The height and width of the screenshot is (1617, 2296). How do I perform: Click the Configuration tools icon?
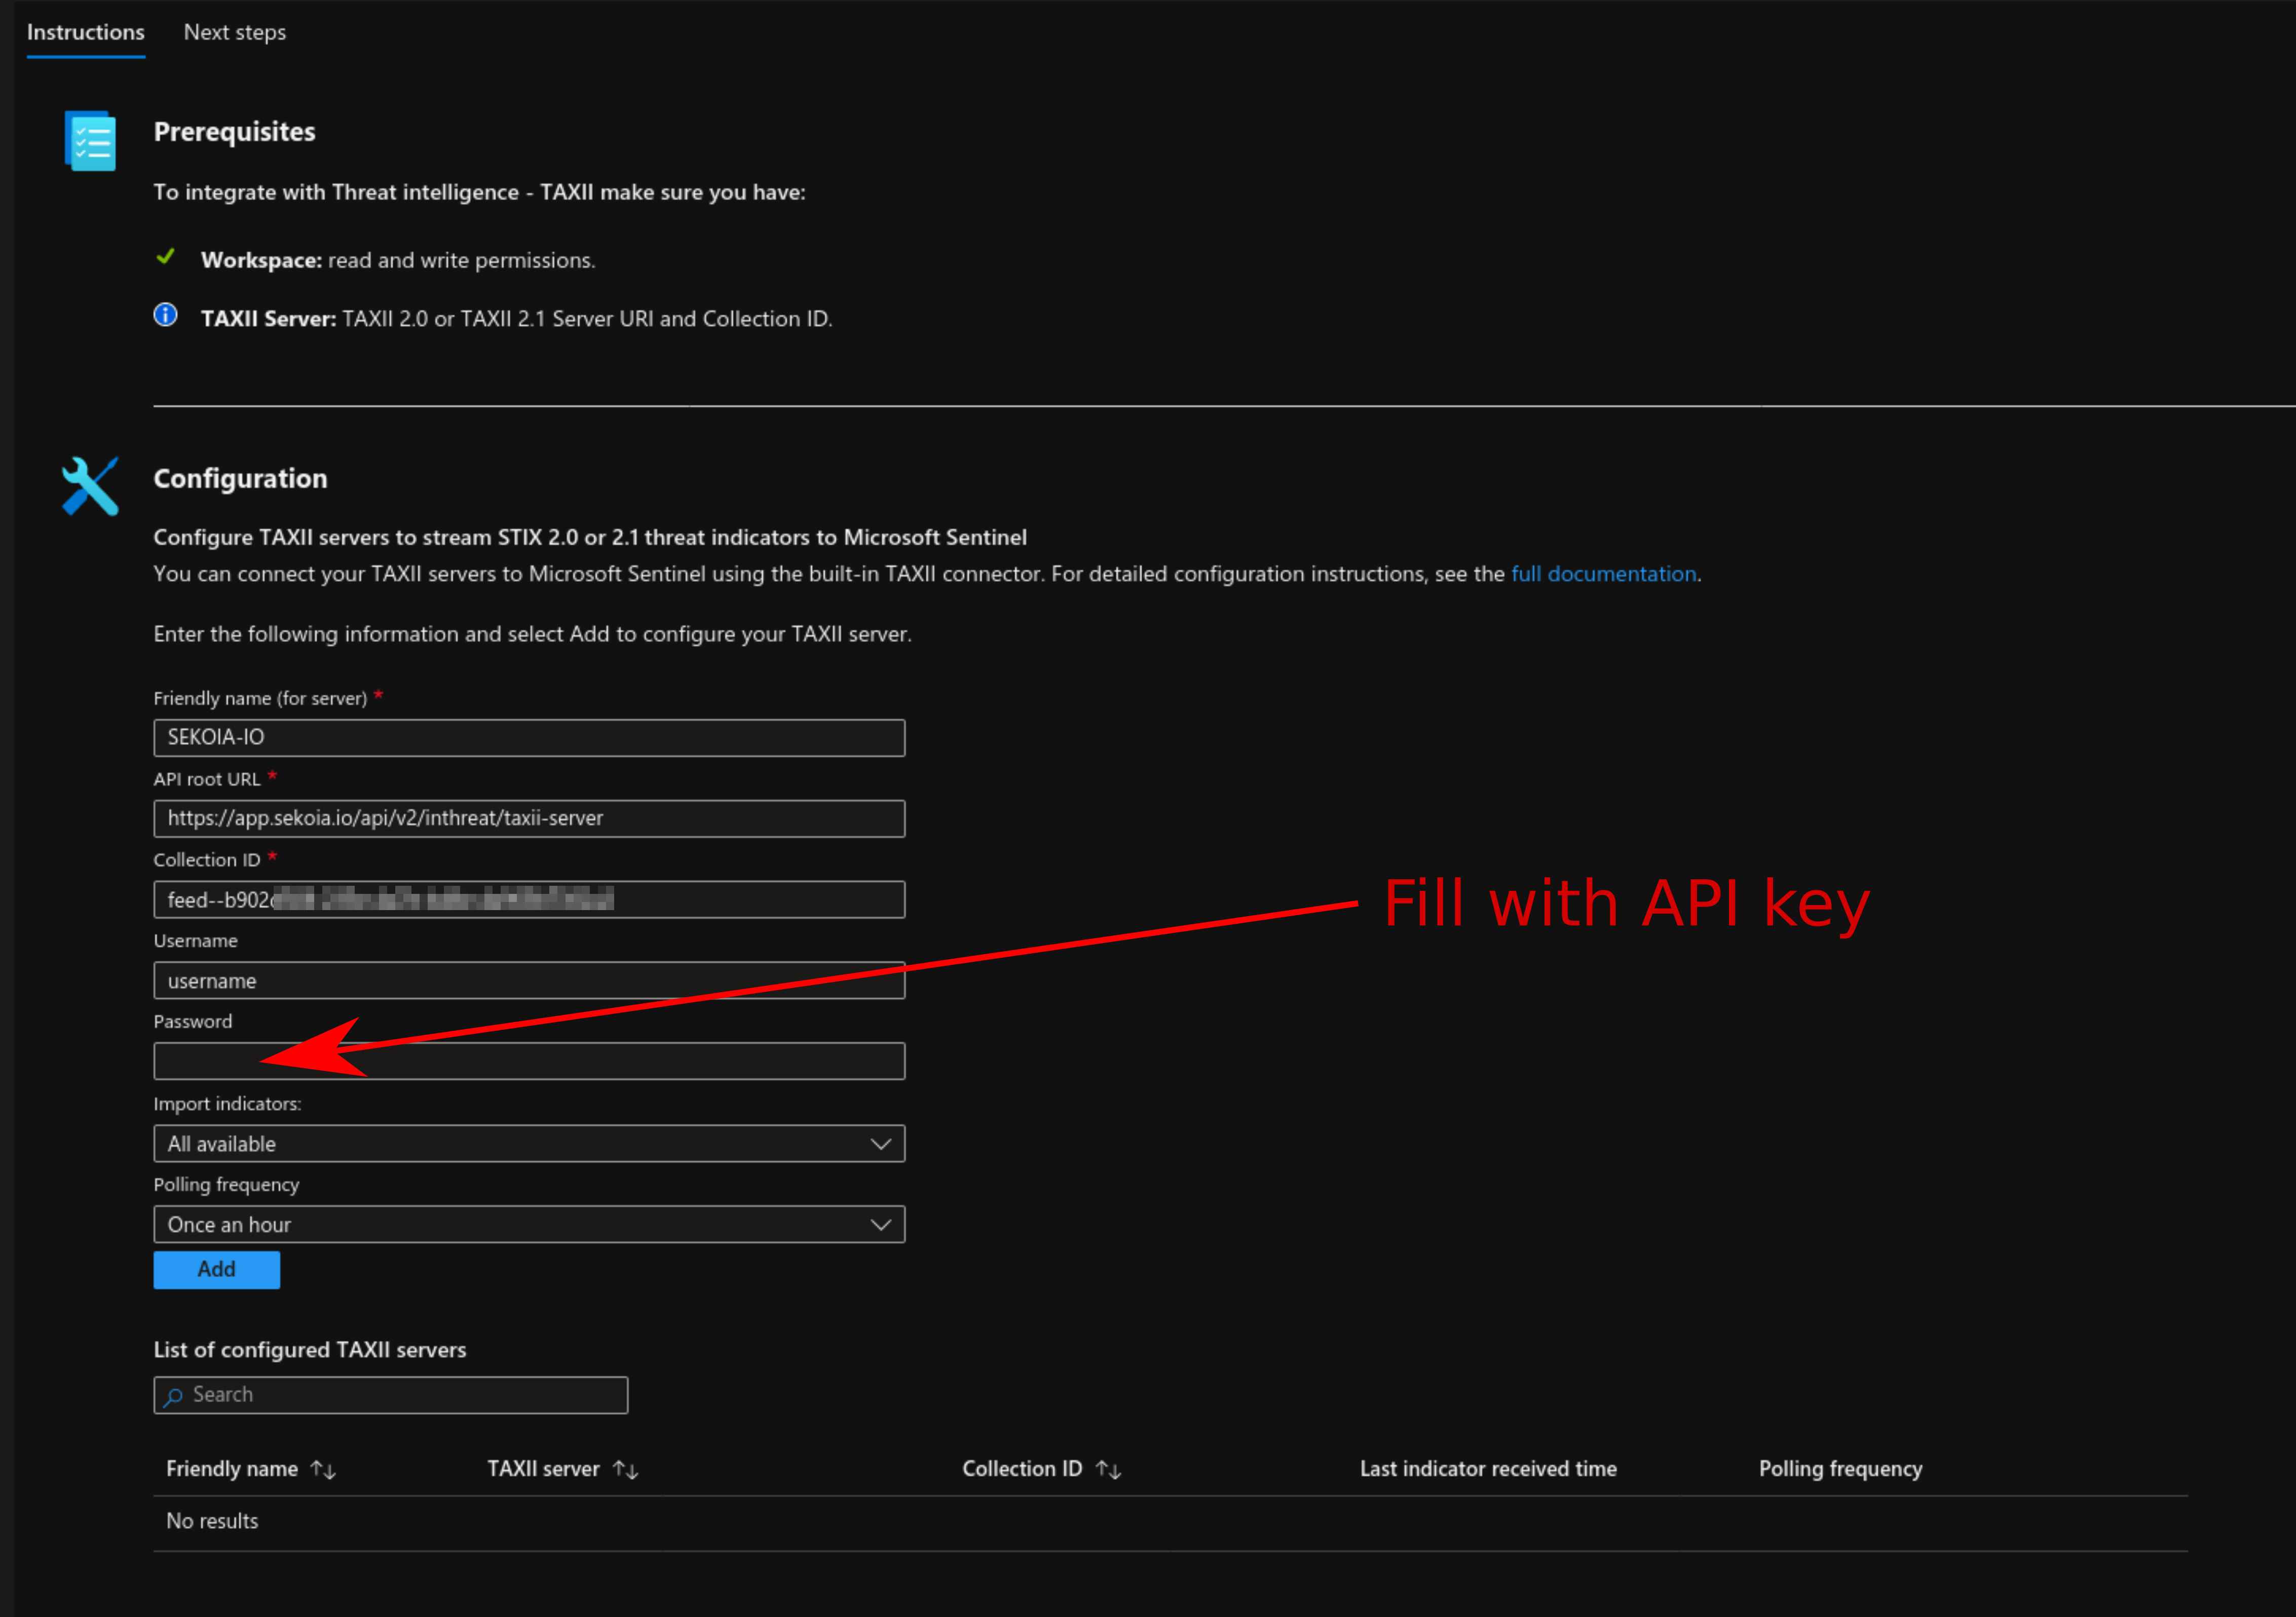pyautogui.click(x=90, y=486)
